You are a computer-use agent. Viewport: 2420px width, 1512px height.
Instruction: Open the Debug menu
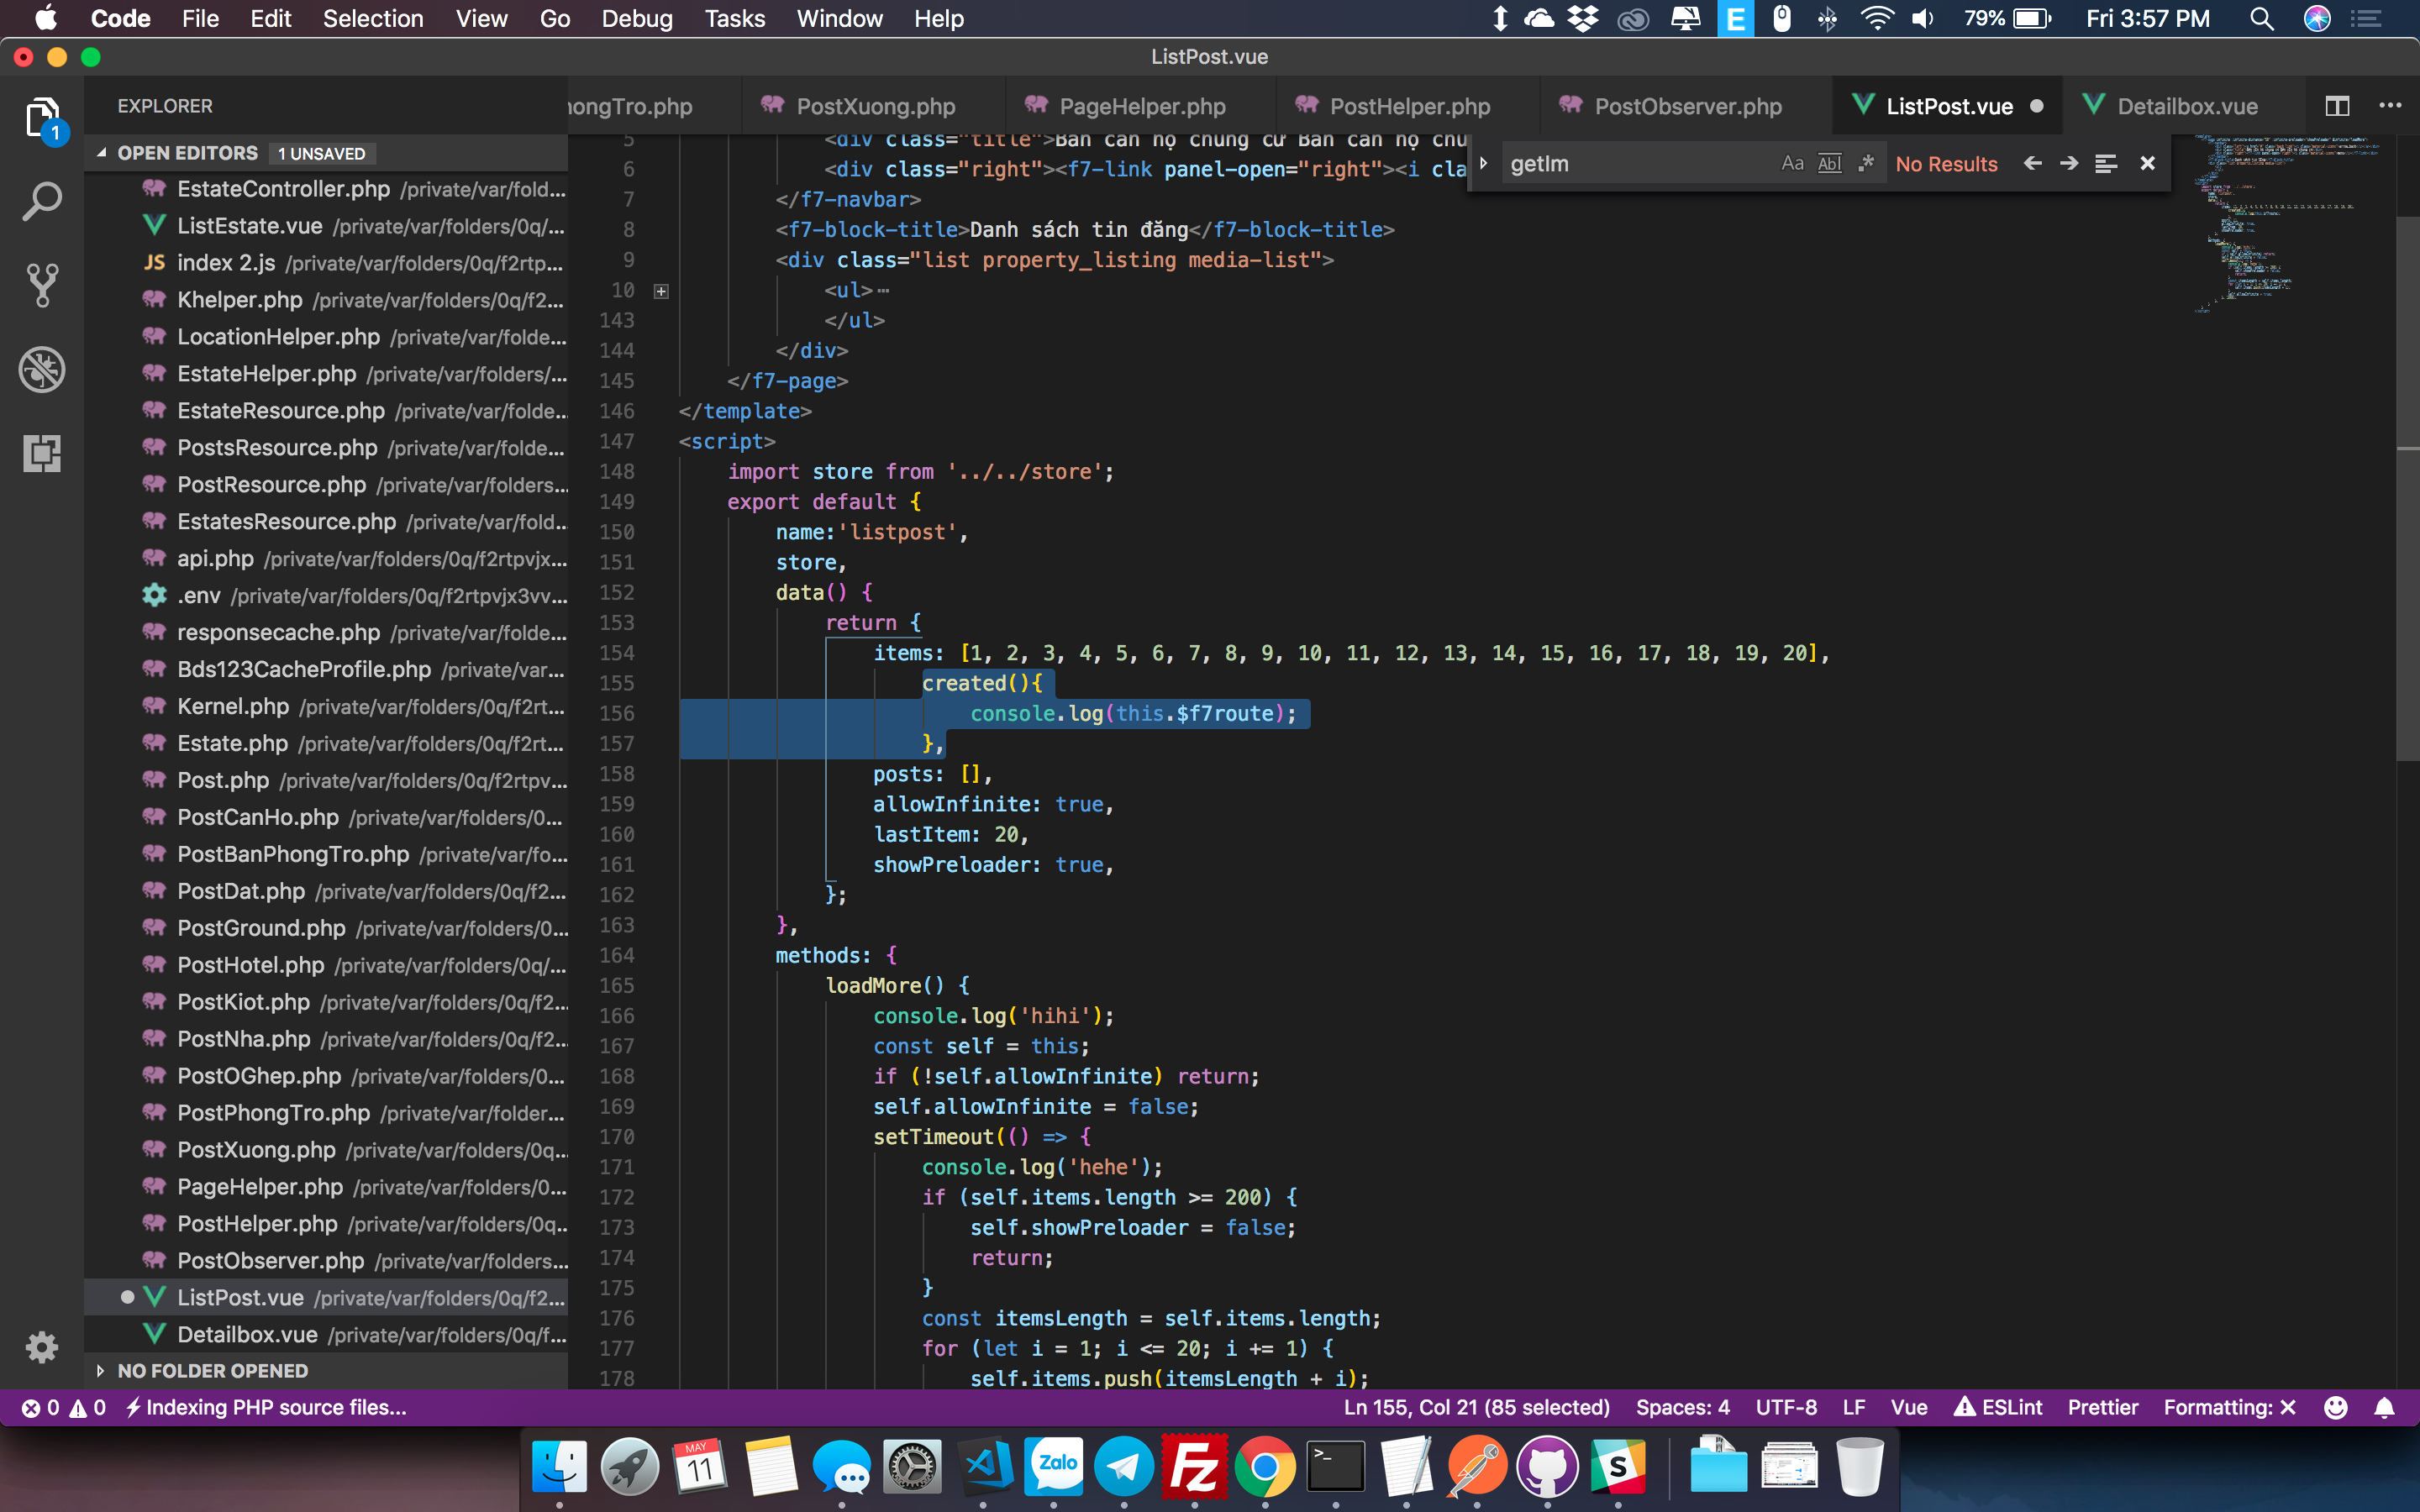pyautogui.click(x=637, y=19)
